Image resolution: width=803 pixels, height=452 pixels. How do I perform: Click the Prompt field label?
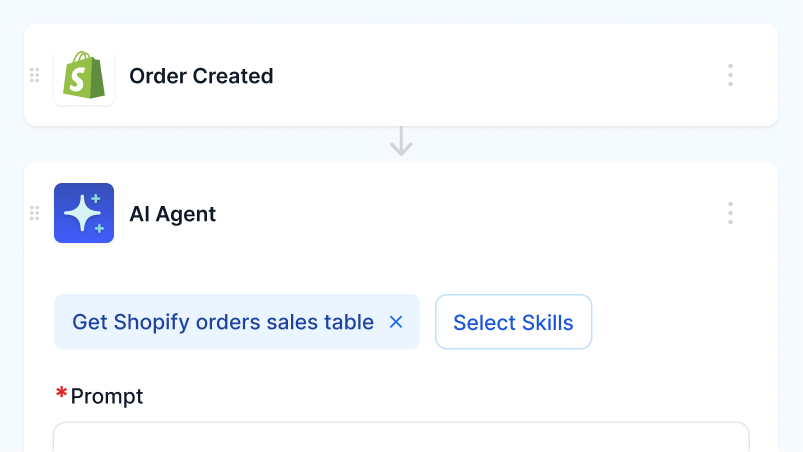[107, 396]
